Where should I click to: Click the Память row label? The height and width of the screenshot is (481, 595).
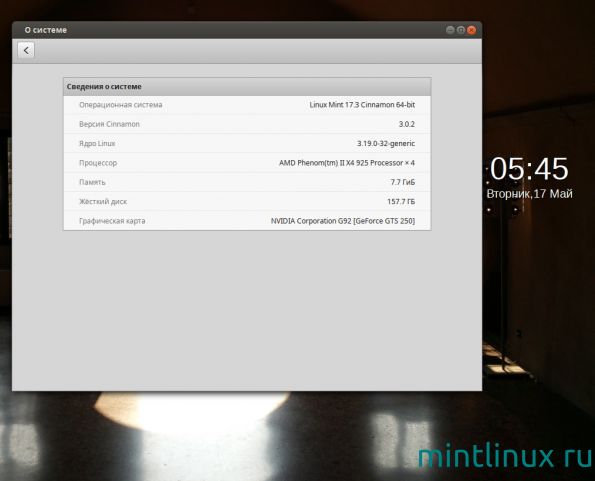coord(92,182)
